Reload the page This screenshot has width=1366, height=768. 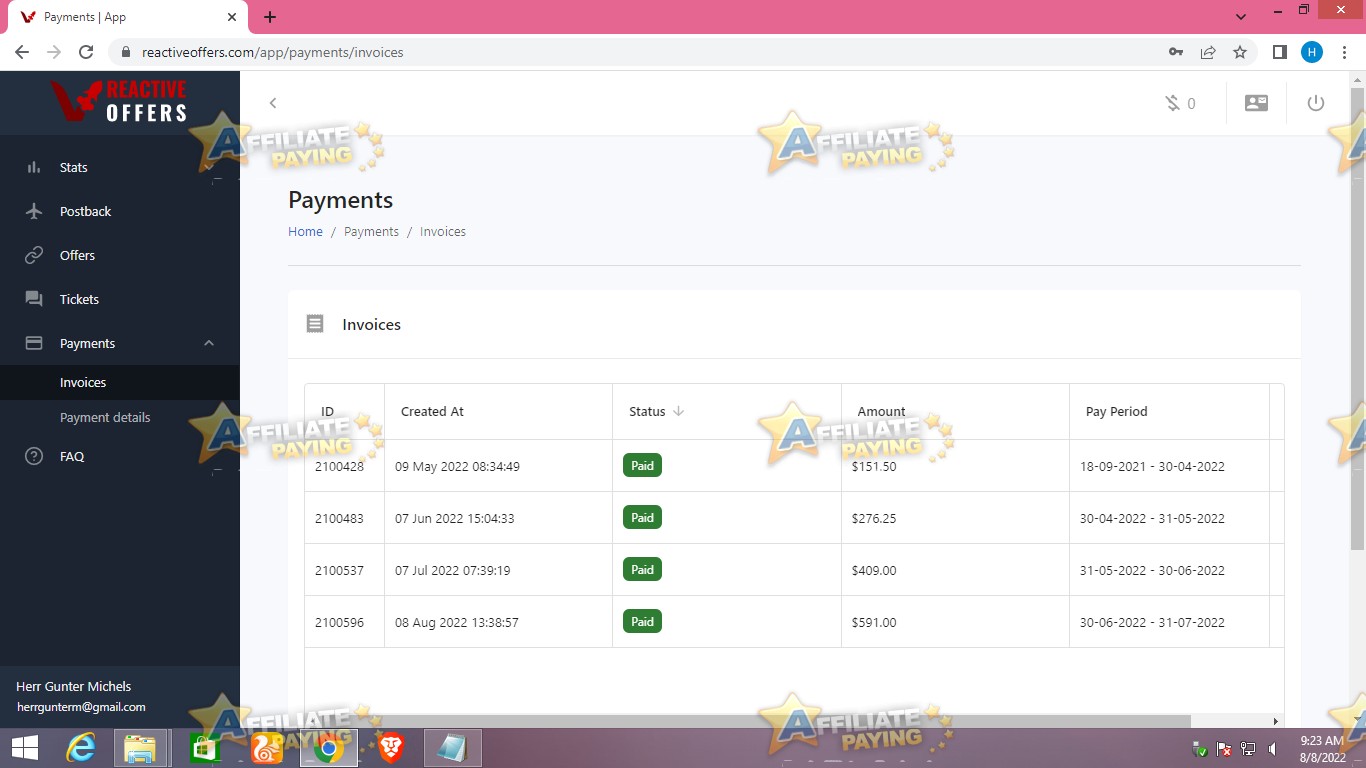[86, 52]
